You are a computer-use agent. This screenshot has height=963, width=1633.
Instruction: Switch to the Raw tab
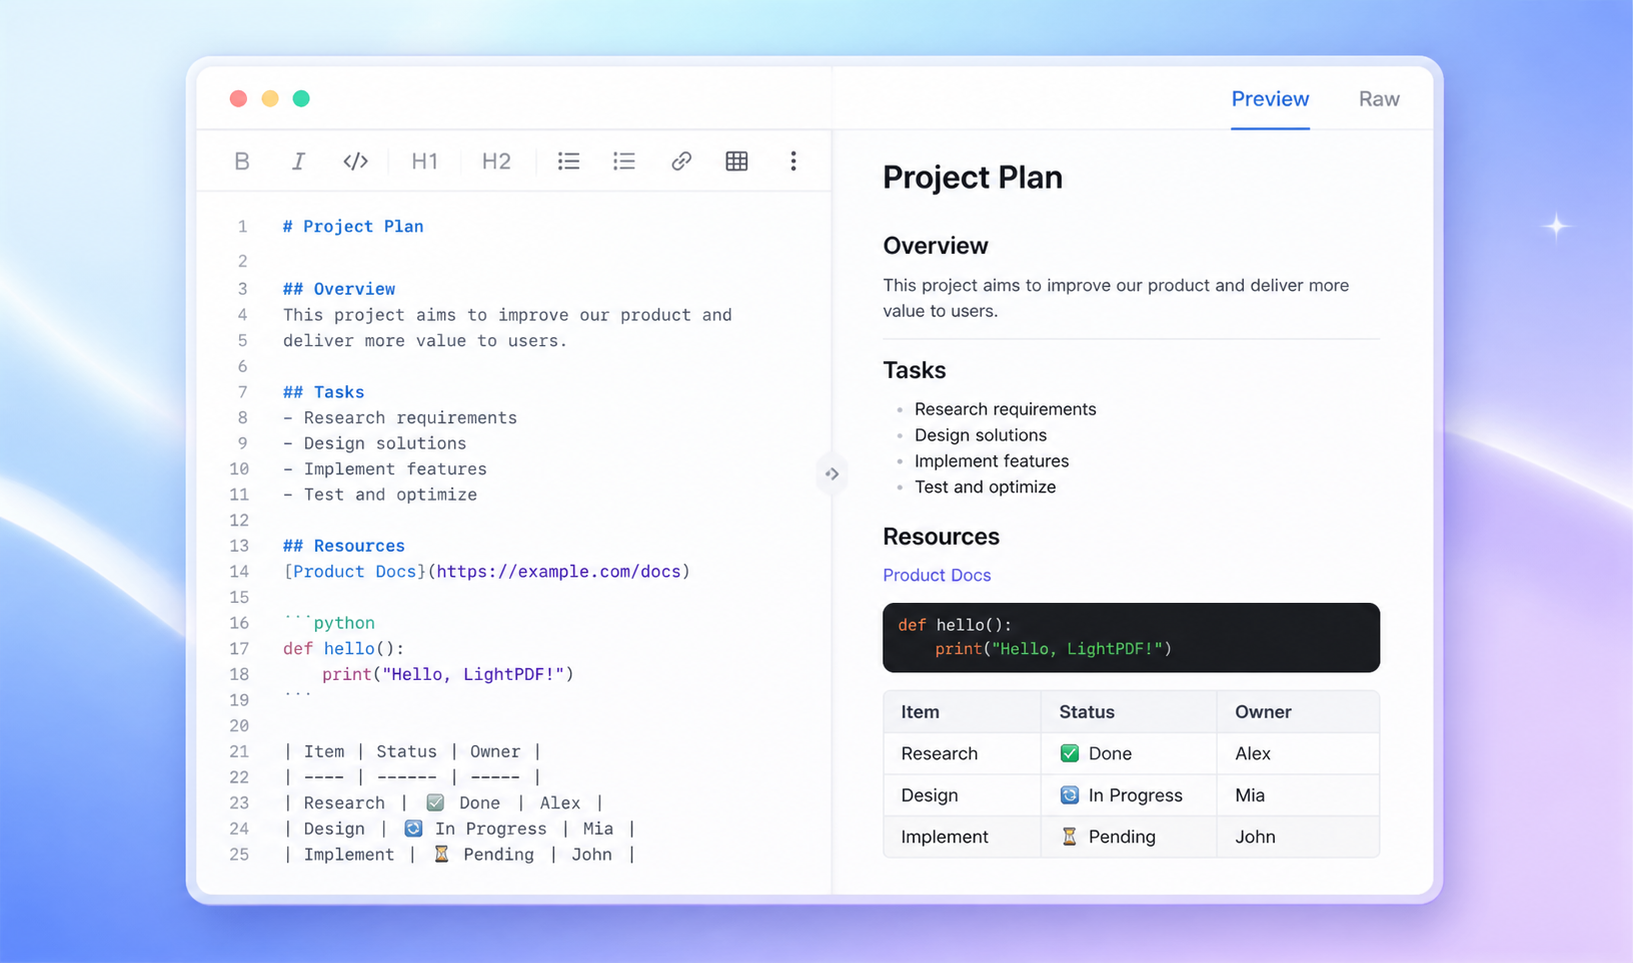pyautogui.click(x=1379, y=99)
